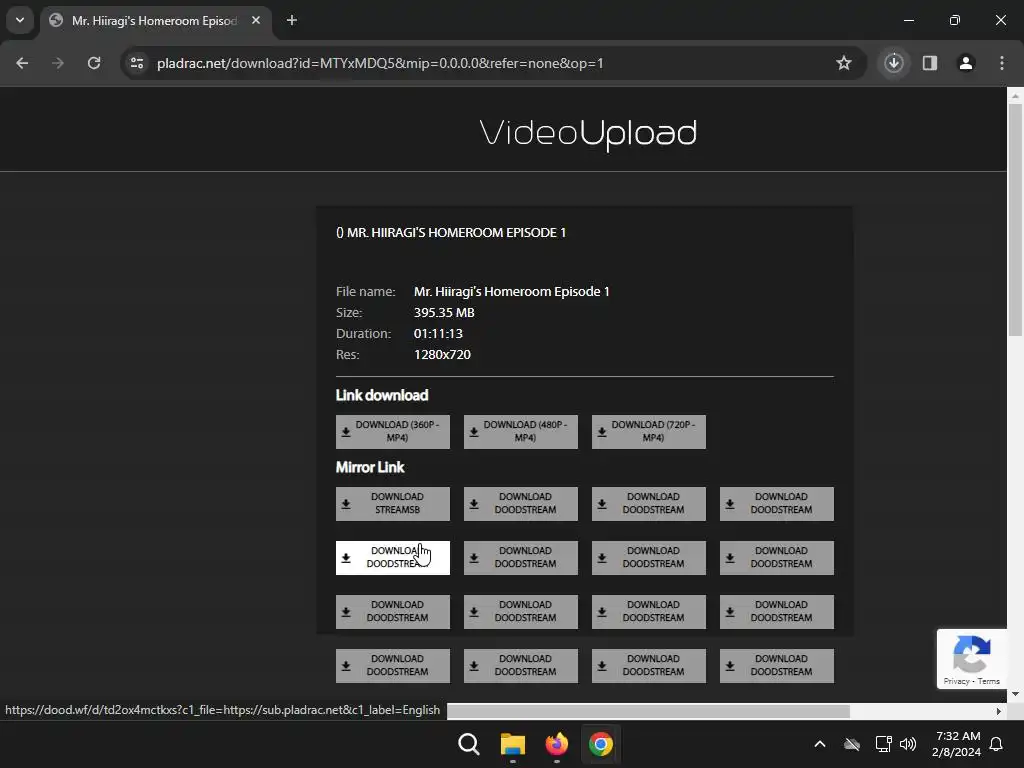Viewport: 1024px width, 768px height.
Task: Click the vertical page scrollbar thumb
Action: [1015, 220]
